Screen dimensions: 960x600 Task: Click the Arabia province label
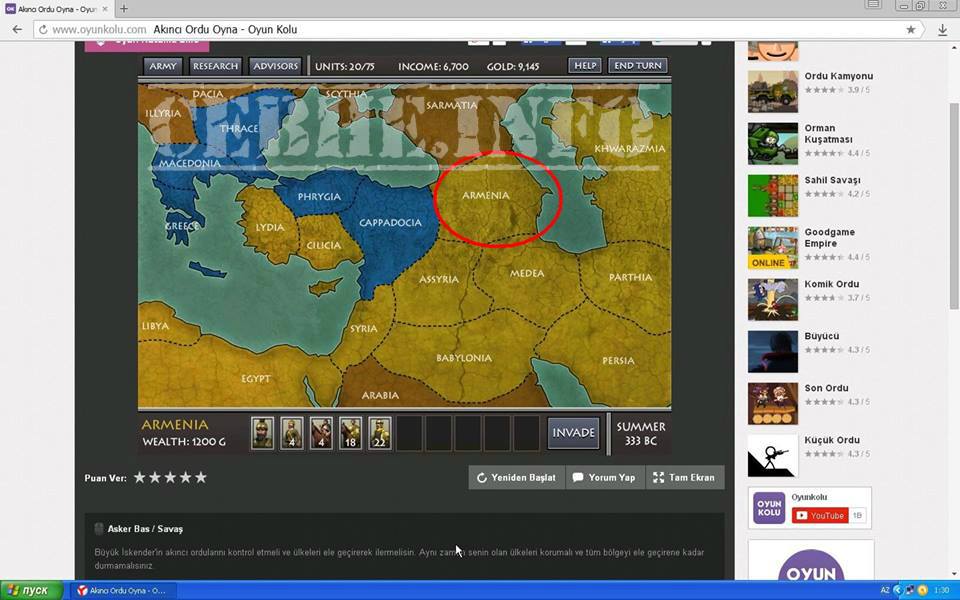point(380,396)
